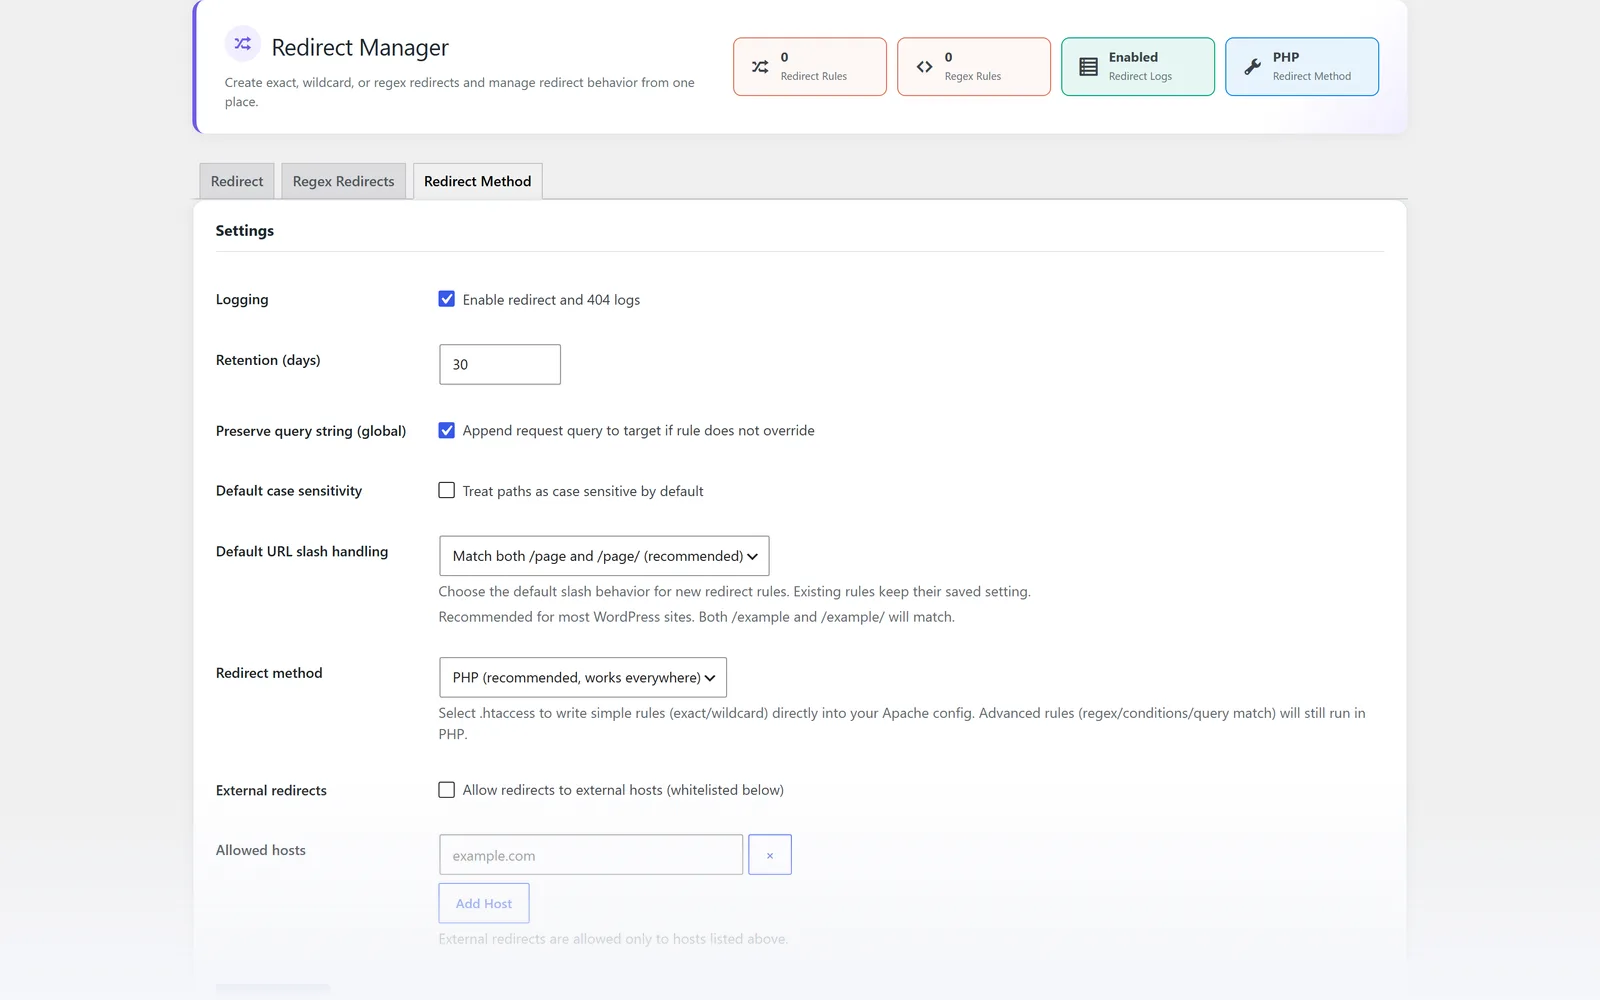Click the Add Host button
The width and height of the screenshot is (1600, 1000).
[484, 903]
